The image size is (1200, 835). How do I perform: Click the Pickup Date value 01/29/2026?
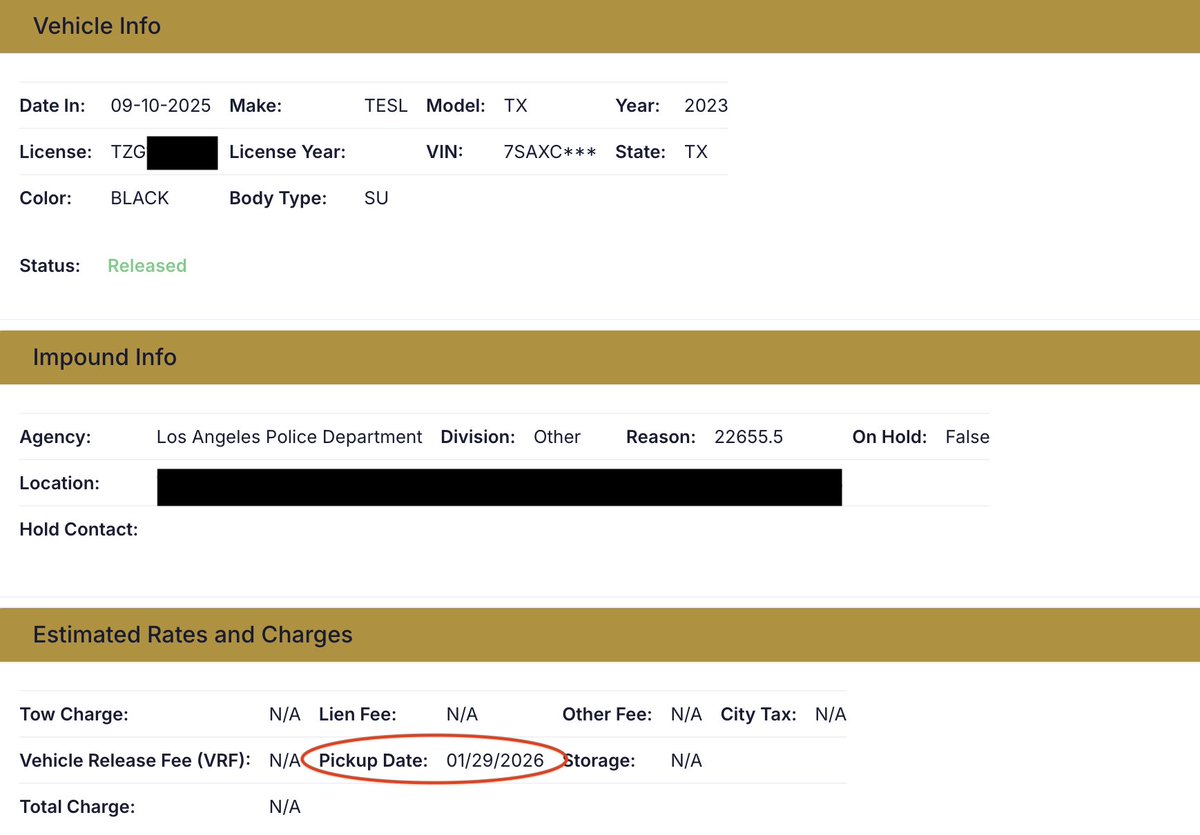[x=495, y=761]
